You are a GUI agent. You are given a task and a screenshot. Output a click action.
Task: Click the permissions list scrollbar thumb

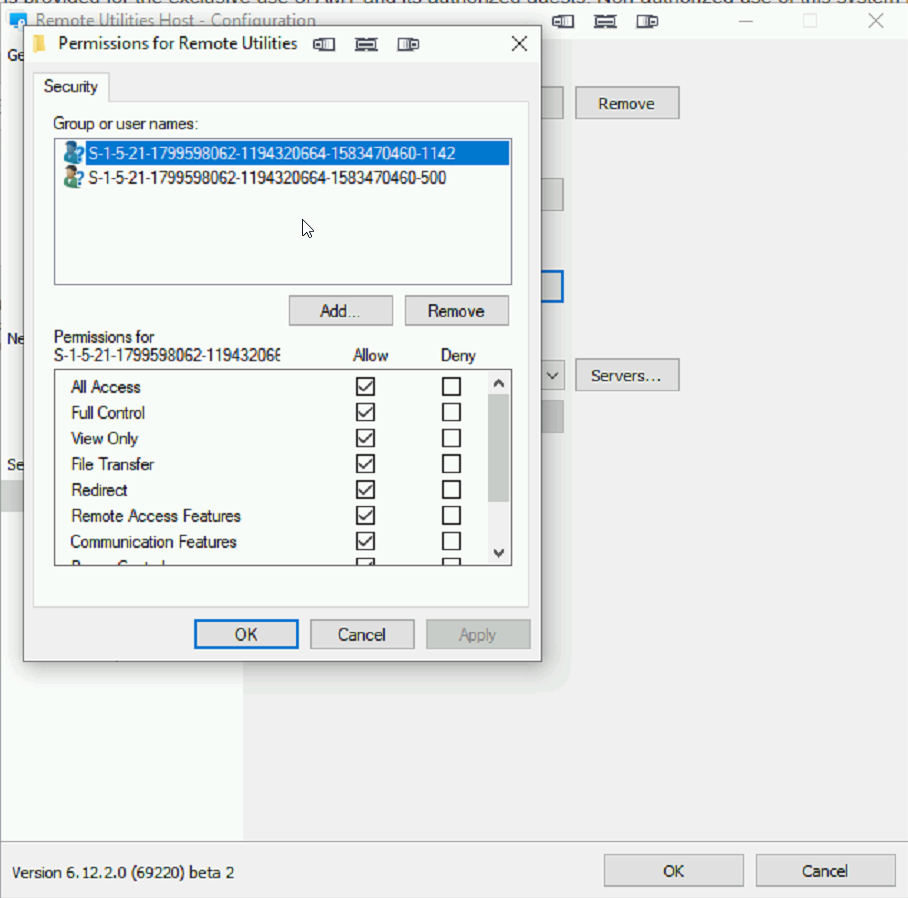(500, 447)
